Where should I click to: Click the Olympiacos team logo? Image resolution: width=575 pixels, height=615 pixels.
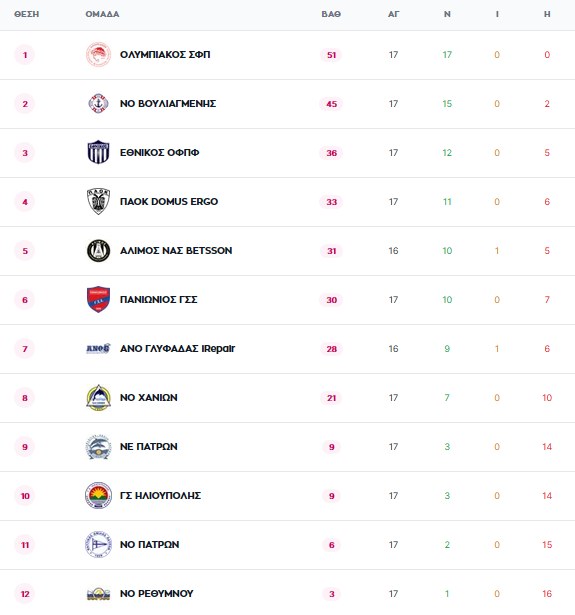click(98, 55)
